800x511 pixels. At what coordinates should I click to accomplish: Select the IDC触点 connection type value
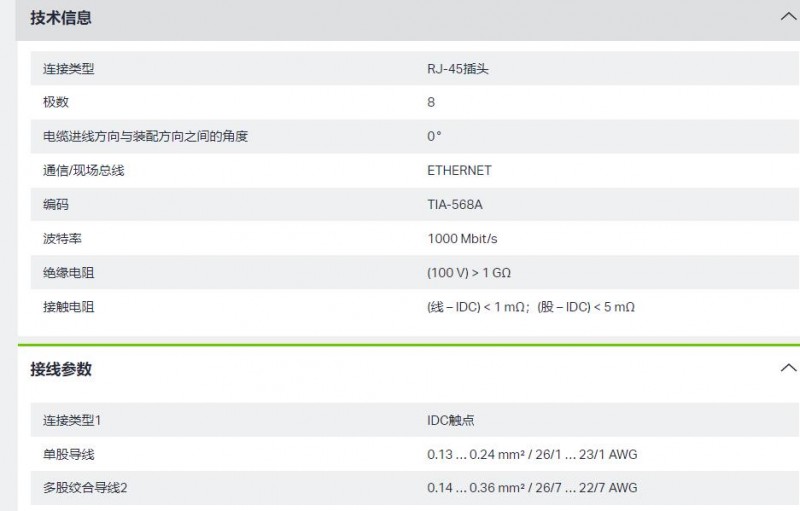coord(451,420)
